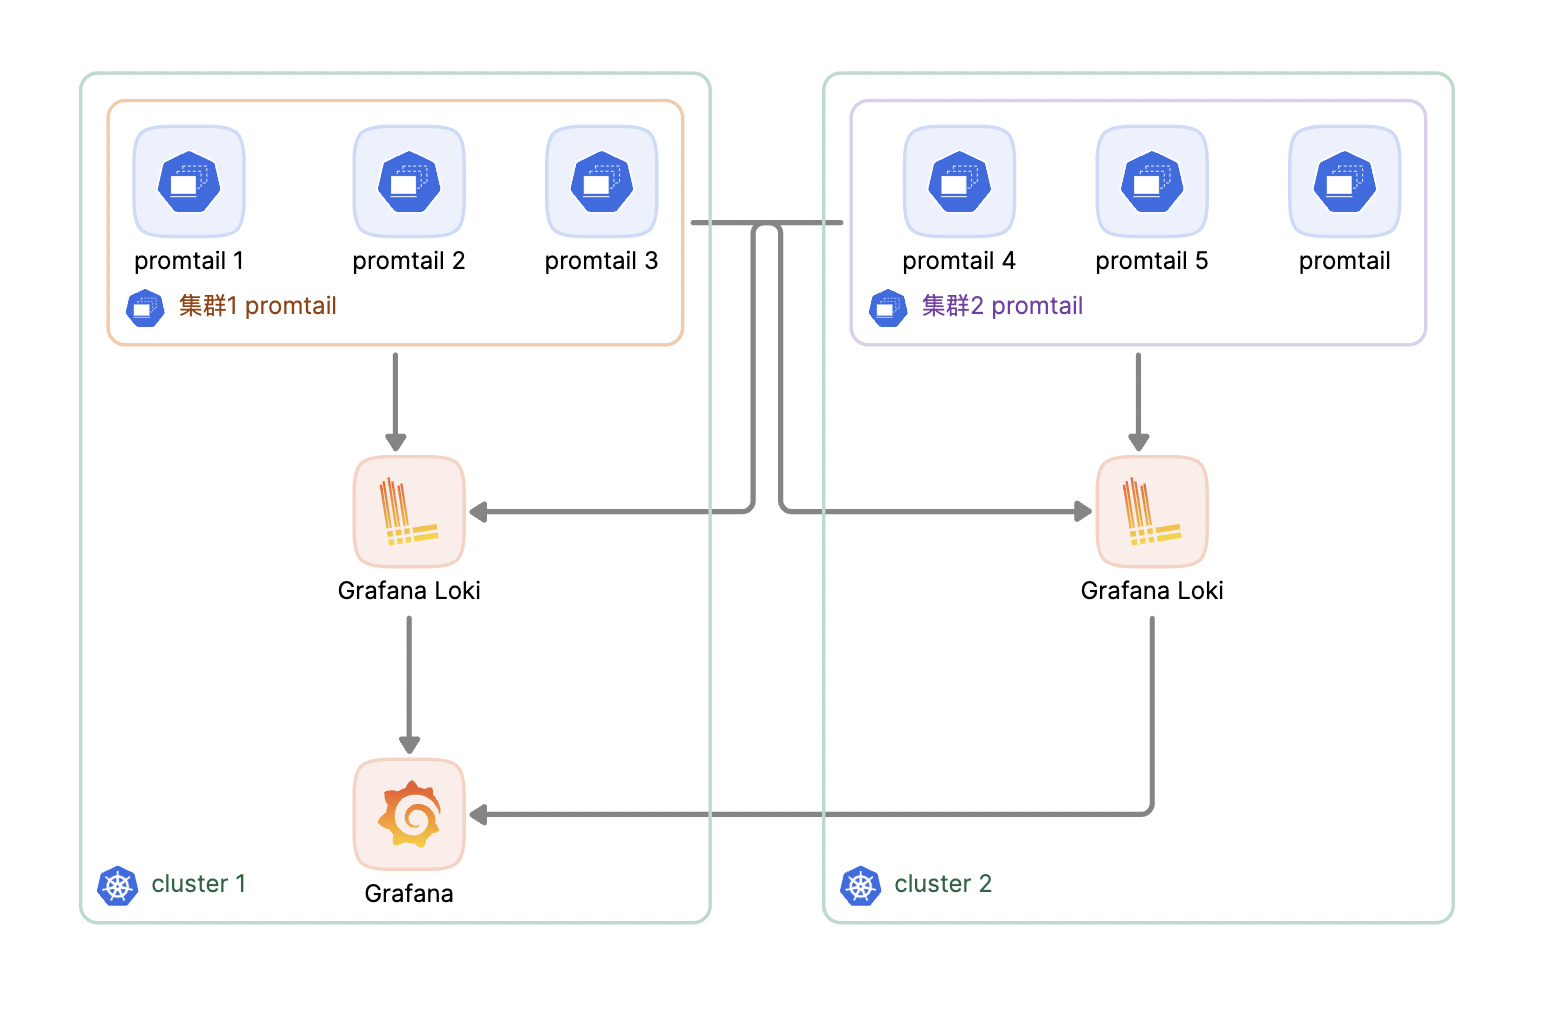Click the promtail 3 pod icon

(x=601, y=181)
